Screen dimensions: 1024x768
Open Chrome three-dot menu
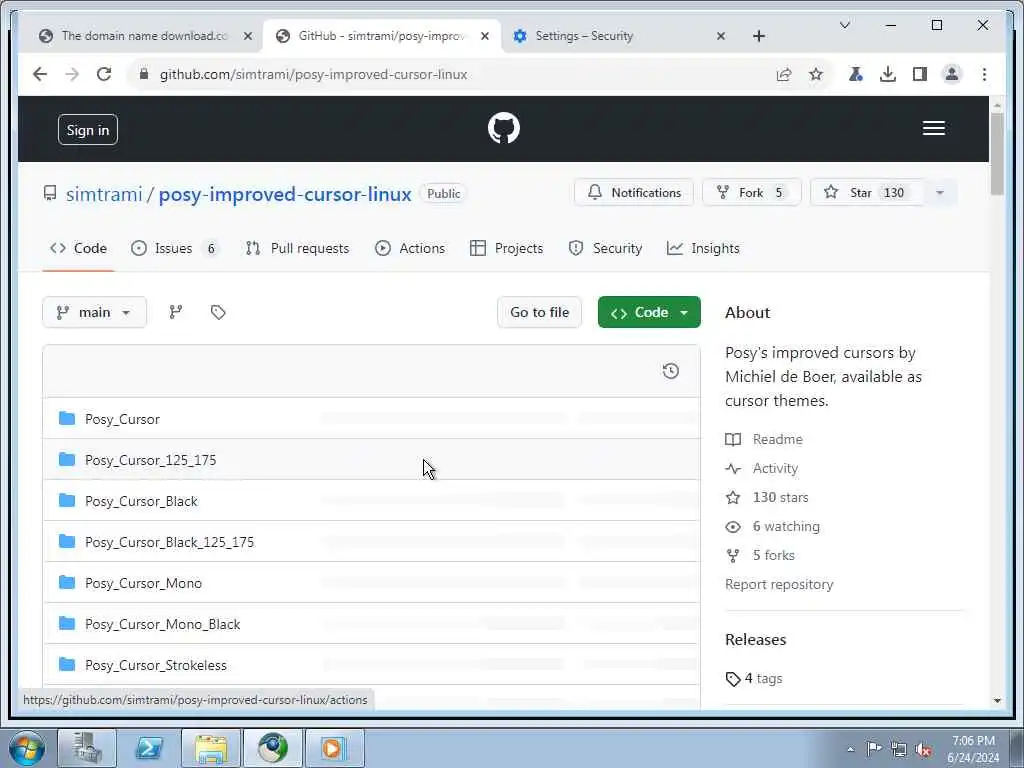pyautogui.click(x=984, y=74)
